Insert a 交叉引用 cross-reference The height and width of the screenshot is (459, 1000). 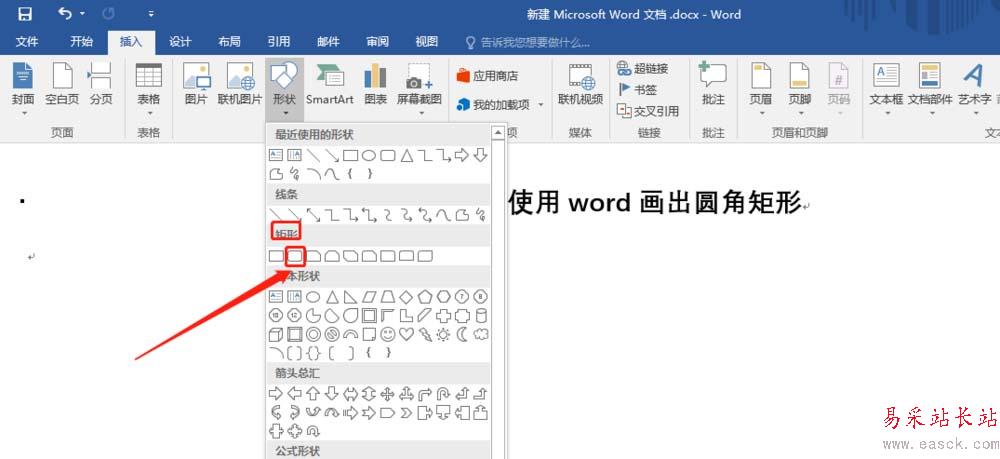tap(647, 111)
